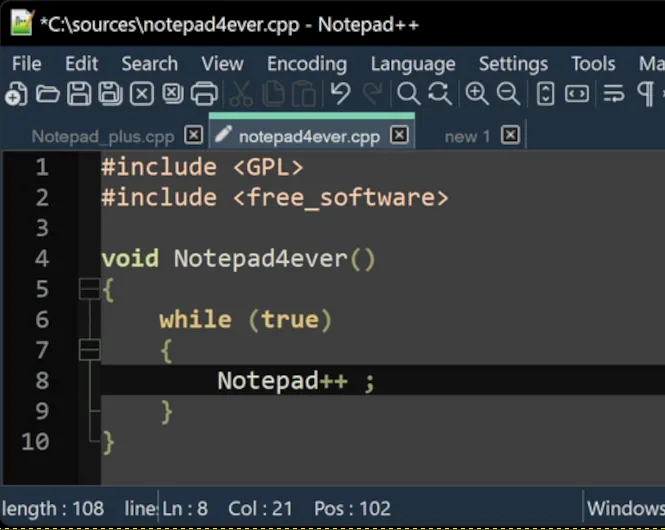
Task: Undo the last edit via toolbar
Action: (x=340, y=95)
